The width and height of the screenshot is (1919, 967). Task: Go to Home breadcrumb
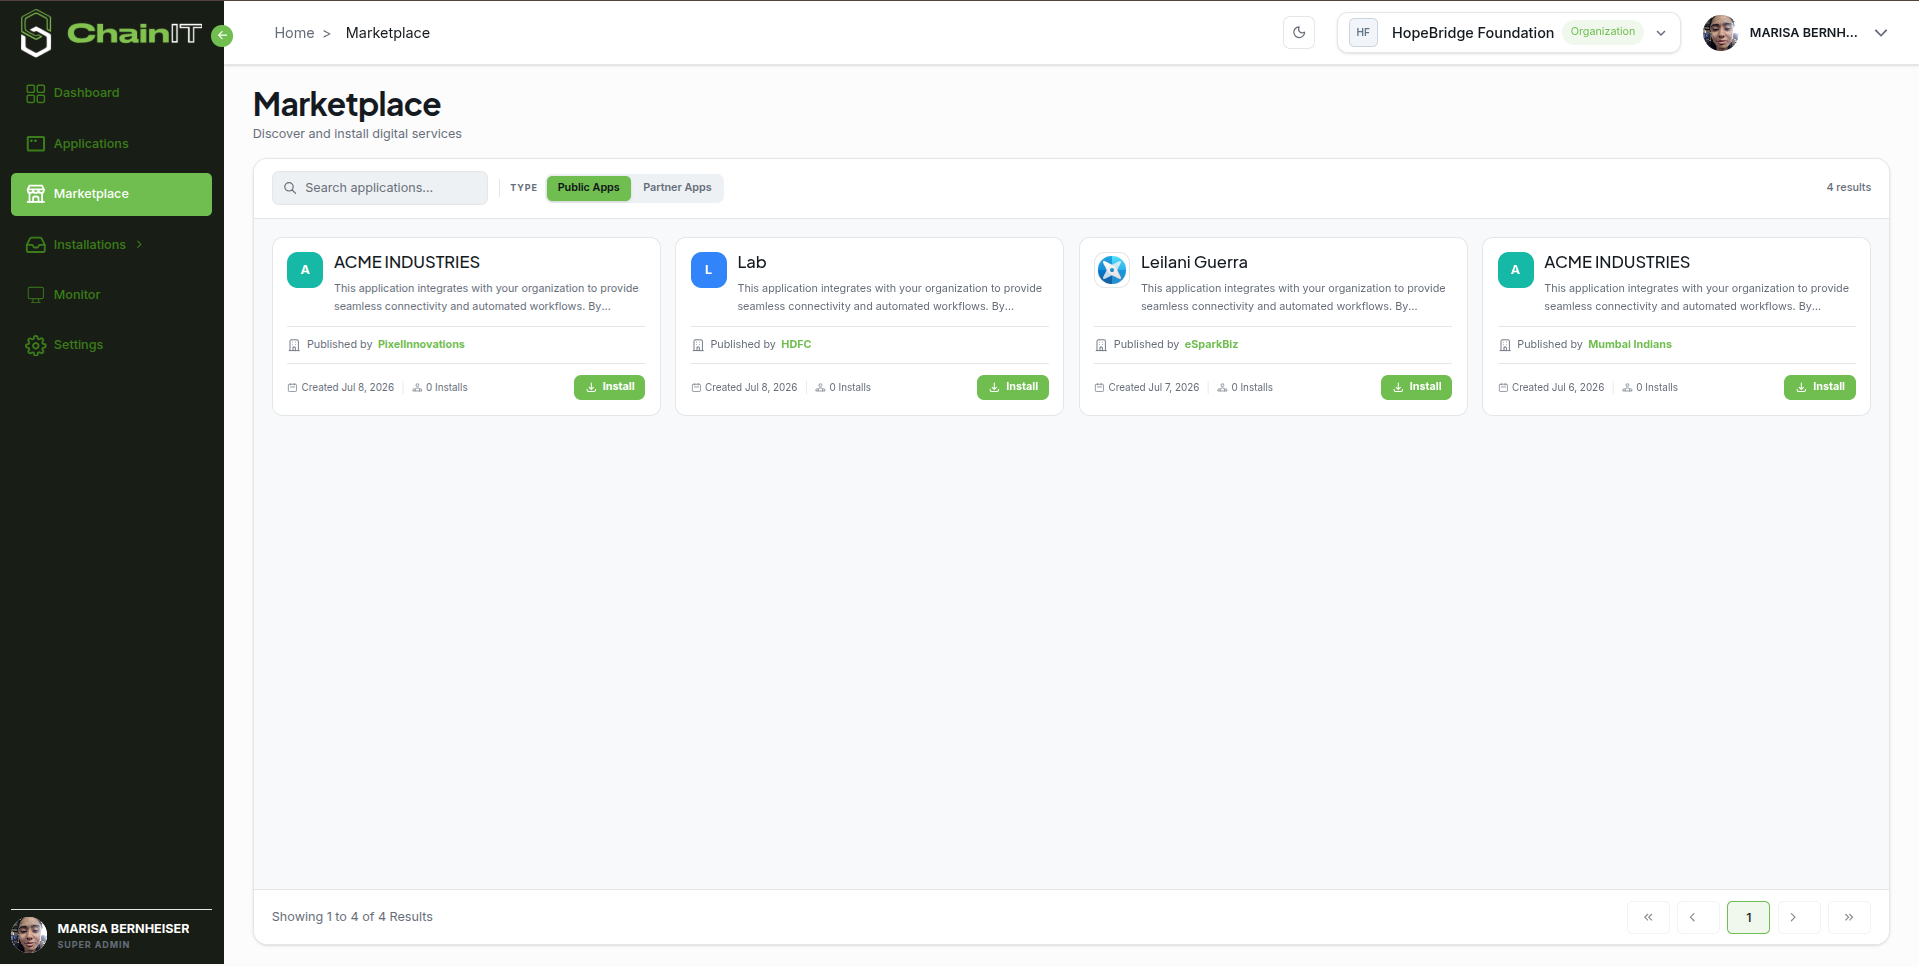(294, 33)
